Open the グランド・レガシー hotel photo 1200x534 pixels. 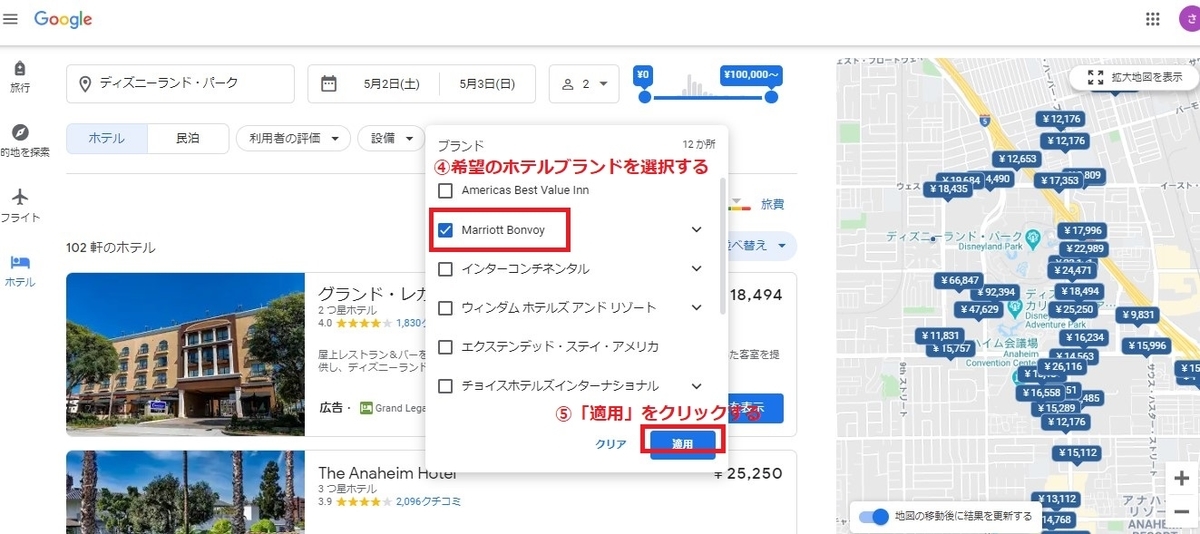coord(186,355)
